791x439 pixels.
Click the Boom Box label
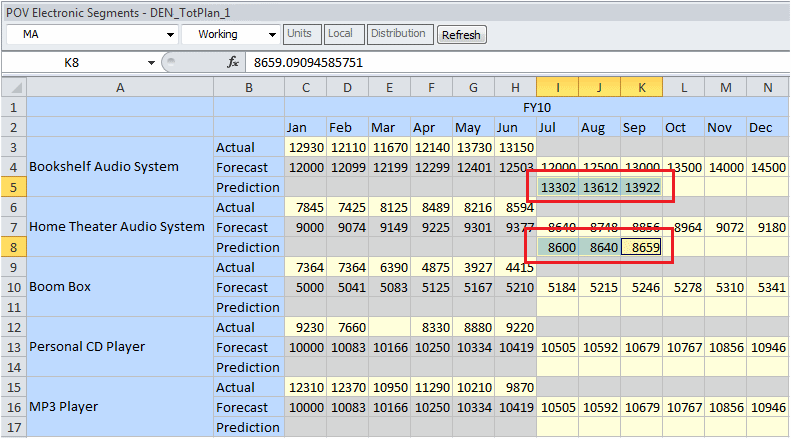tap(60, 287)
